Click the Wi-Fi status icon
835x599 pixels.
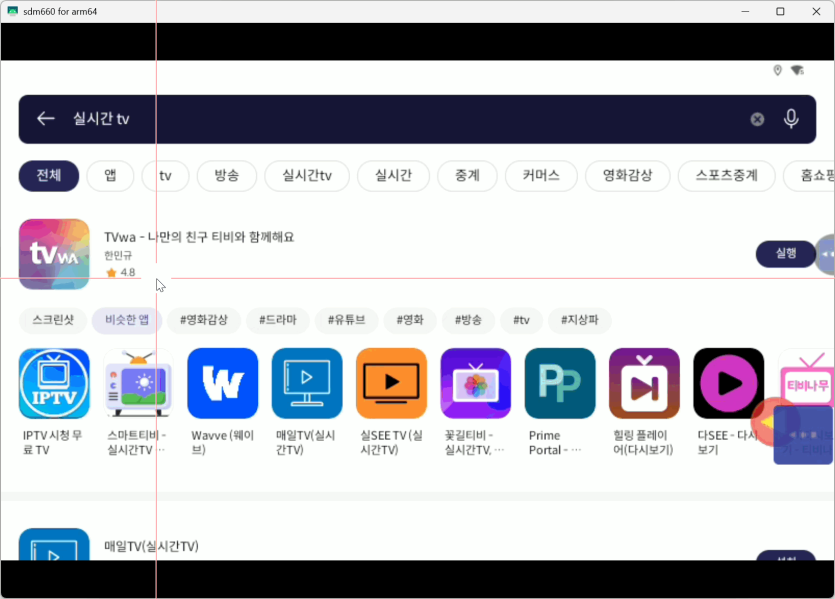(797, 70)
